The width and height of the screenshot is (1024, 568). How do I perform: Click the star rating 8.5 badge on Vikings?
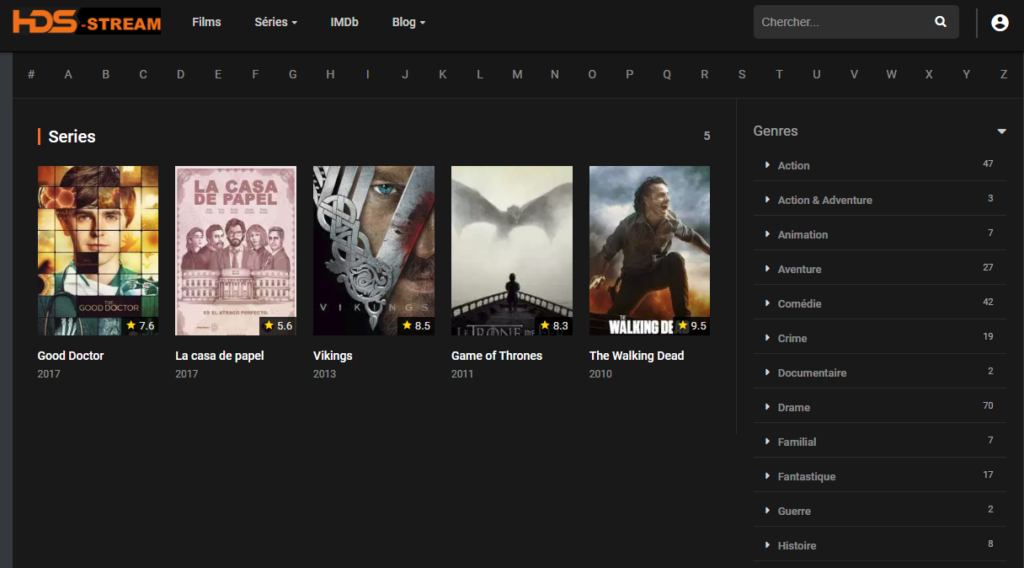416,326
